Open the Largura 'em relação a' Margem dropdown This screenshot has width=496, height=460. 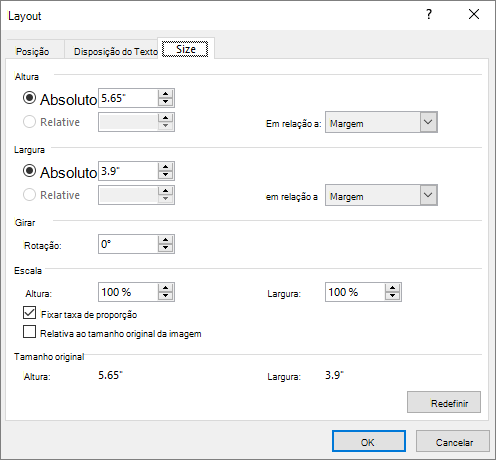pos(381,195)
